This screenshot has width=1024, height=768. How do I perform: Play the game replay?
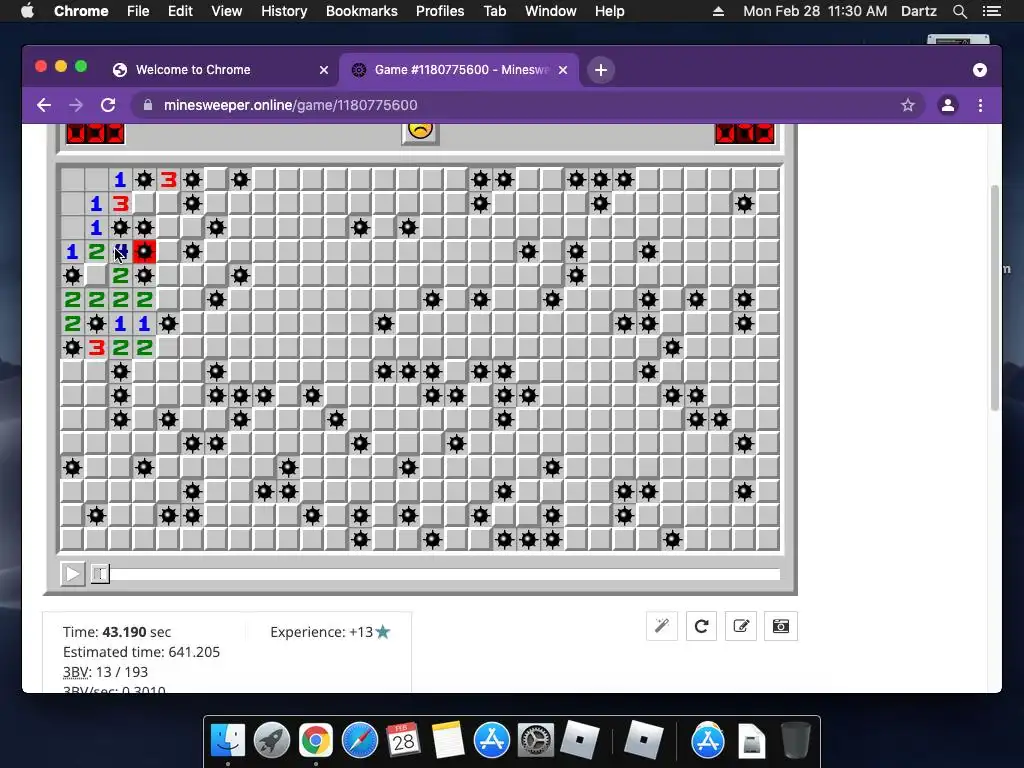click(x=72, y=574)
